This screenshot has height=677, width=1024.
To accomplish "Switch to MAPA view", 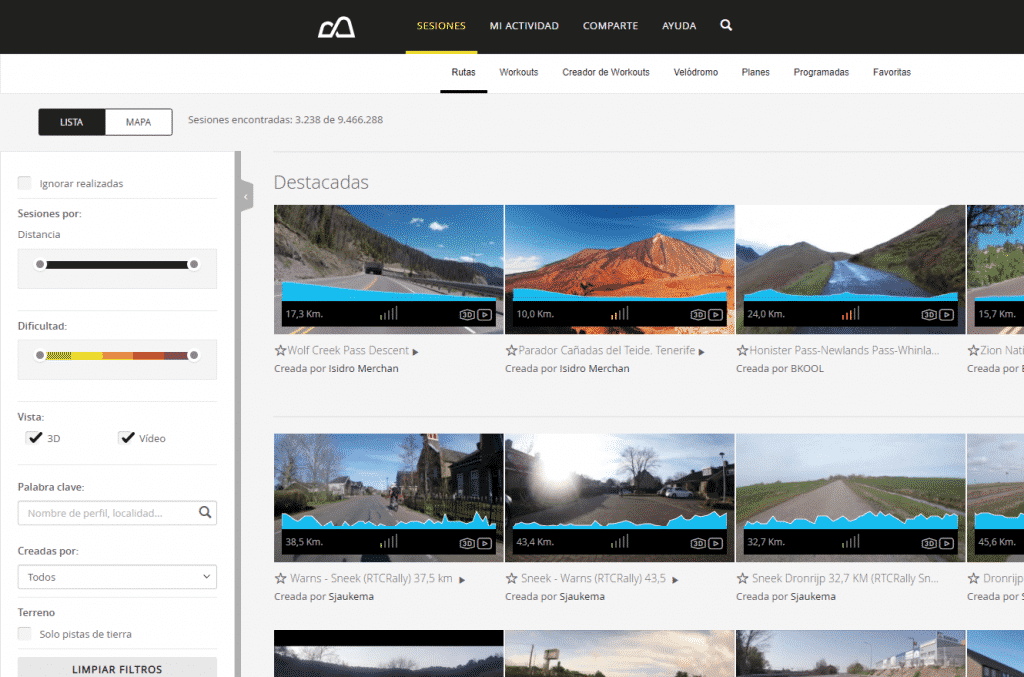I will (138, 122).
